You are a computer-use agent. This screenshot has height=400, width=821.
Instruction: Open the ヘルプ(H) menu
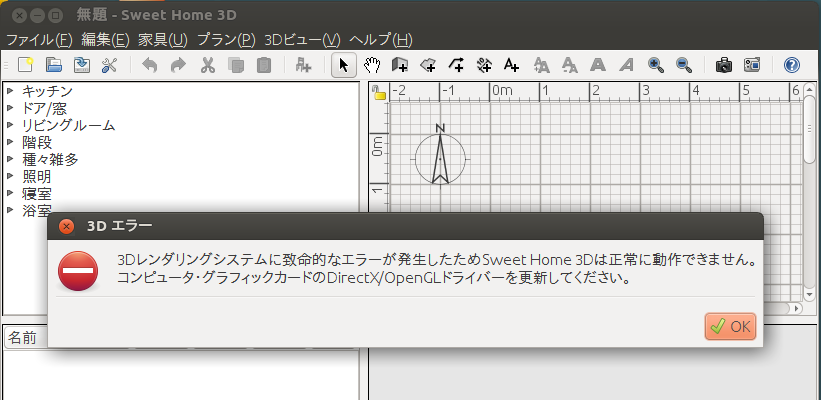tap(381, 40)
